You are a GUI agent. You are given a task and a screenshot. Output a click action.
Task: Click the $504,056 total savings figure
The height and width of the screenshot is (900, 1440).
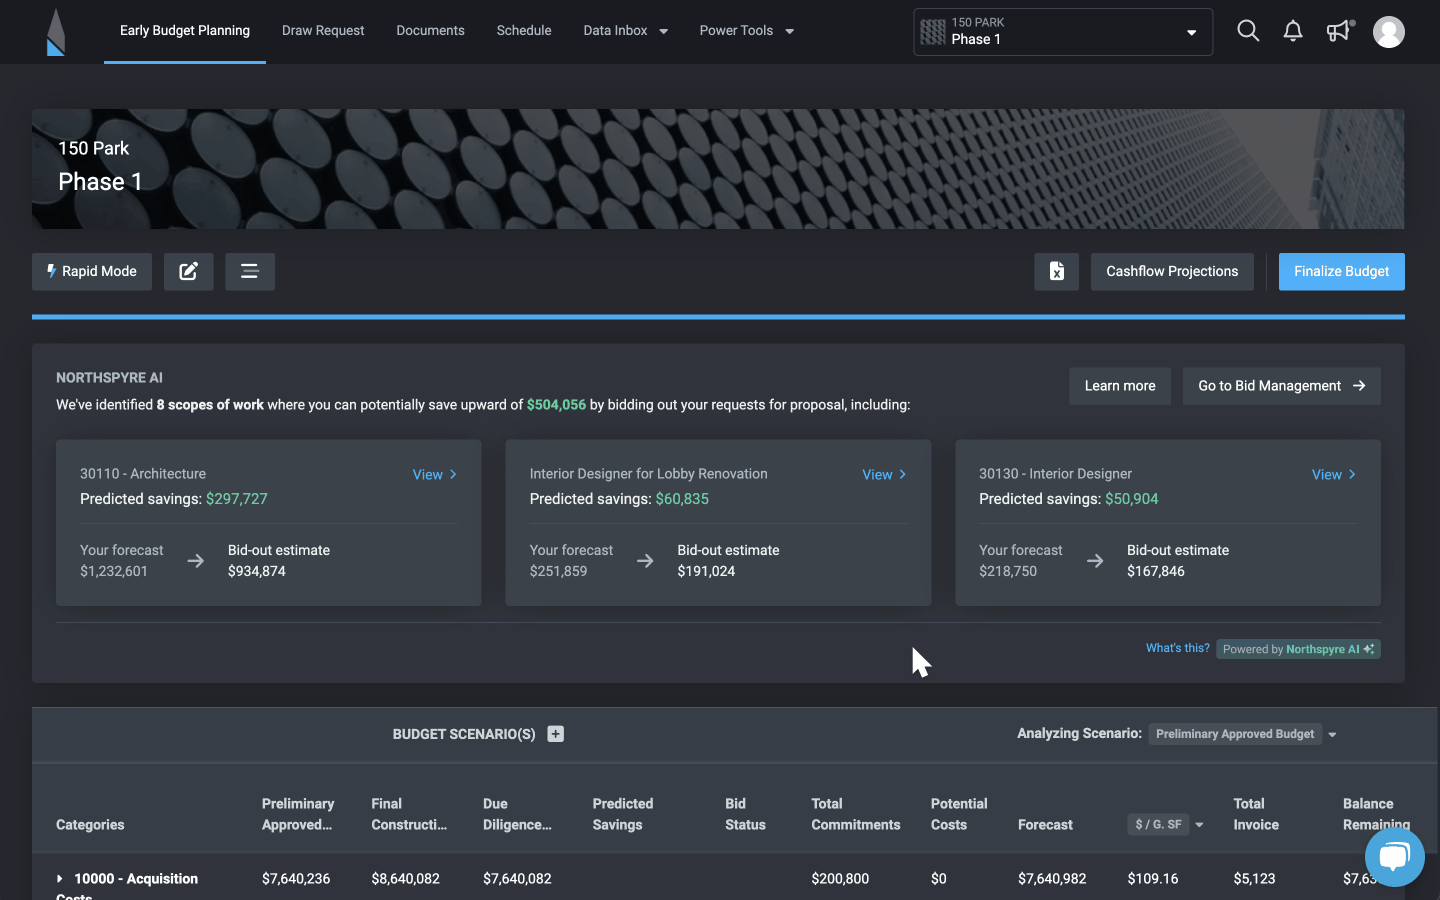(x=556, y=405)
